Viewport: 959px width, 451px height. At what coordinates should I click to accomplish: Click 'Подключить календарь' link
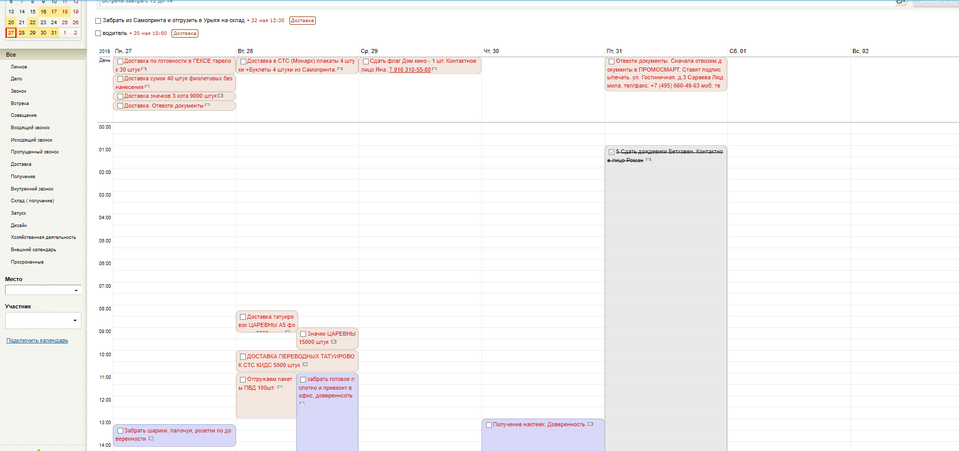click(37, 340)
